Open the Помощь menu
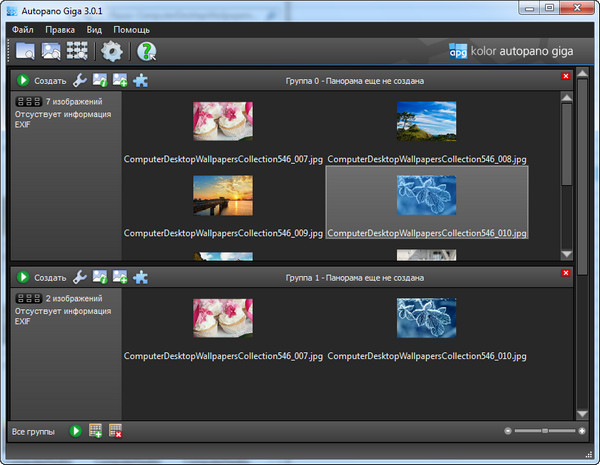 click(131, 30)
